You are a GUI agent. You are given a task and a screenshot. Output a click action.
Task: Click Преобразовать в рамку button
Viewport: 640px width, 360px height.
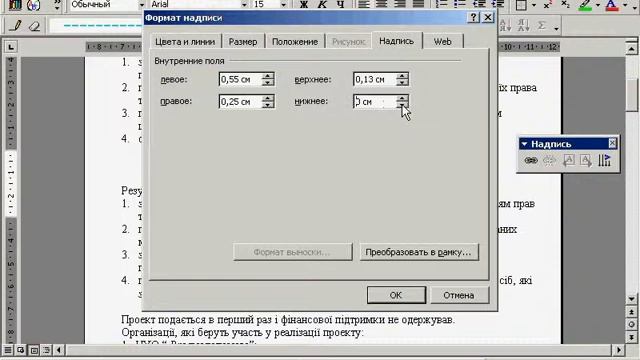[x=418, y=252]
